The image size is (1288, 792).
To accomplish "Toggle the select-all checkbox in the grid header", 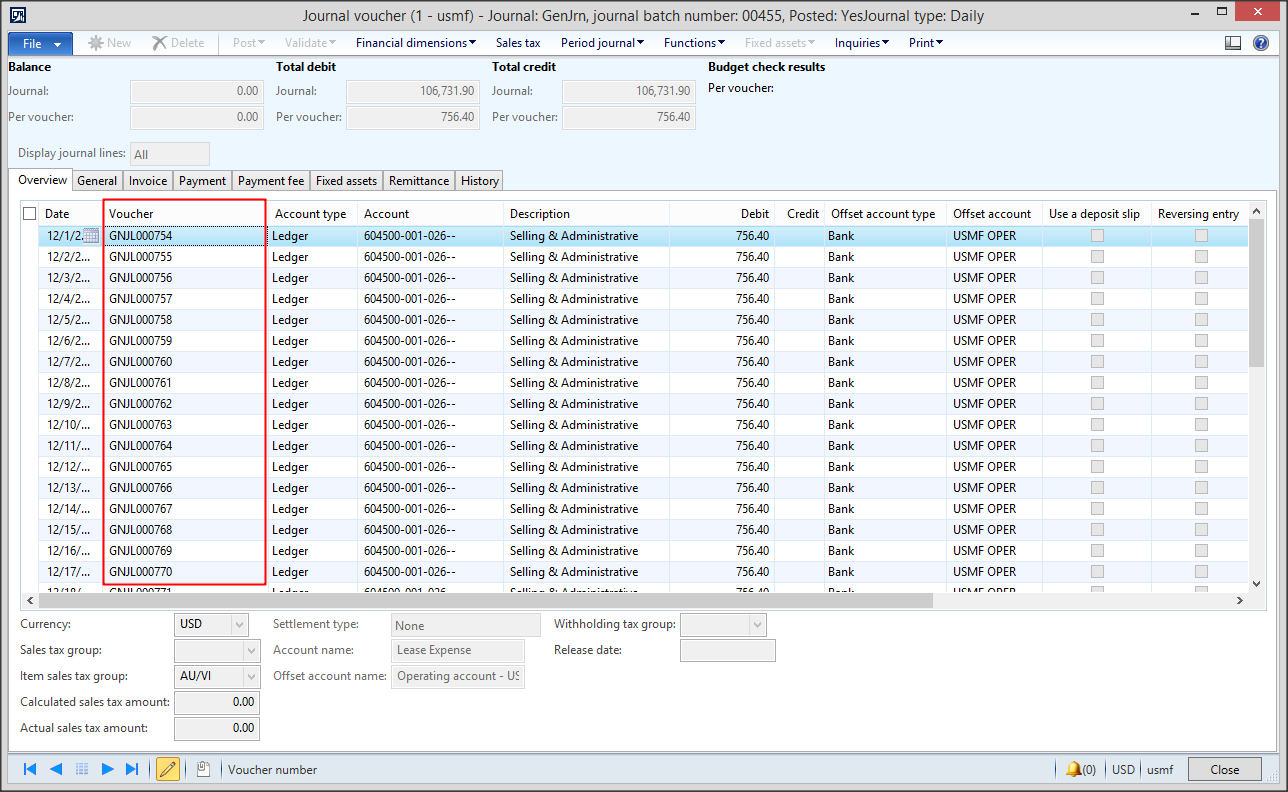I will pyautogui.click(x=29, y=213).
